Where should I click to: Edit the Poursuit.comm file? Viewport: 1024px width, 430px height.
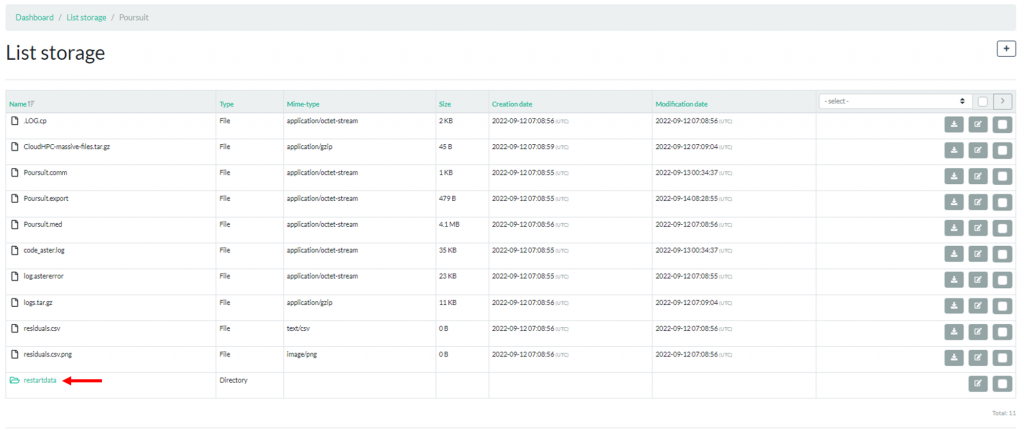click(x=978, y=176)
